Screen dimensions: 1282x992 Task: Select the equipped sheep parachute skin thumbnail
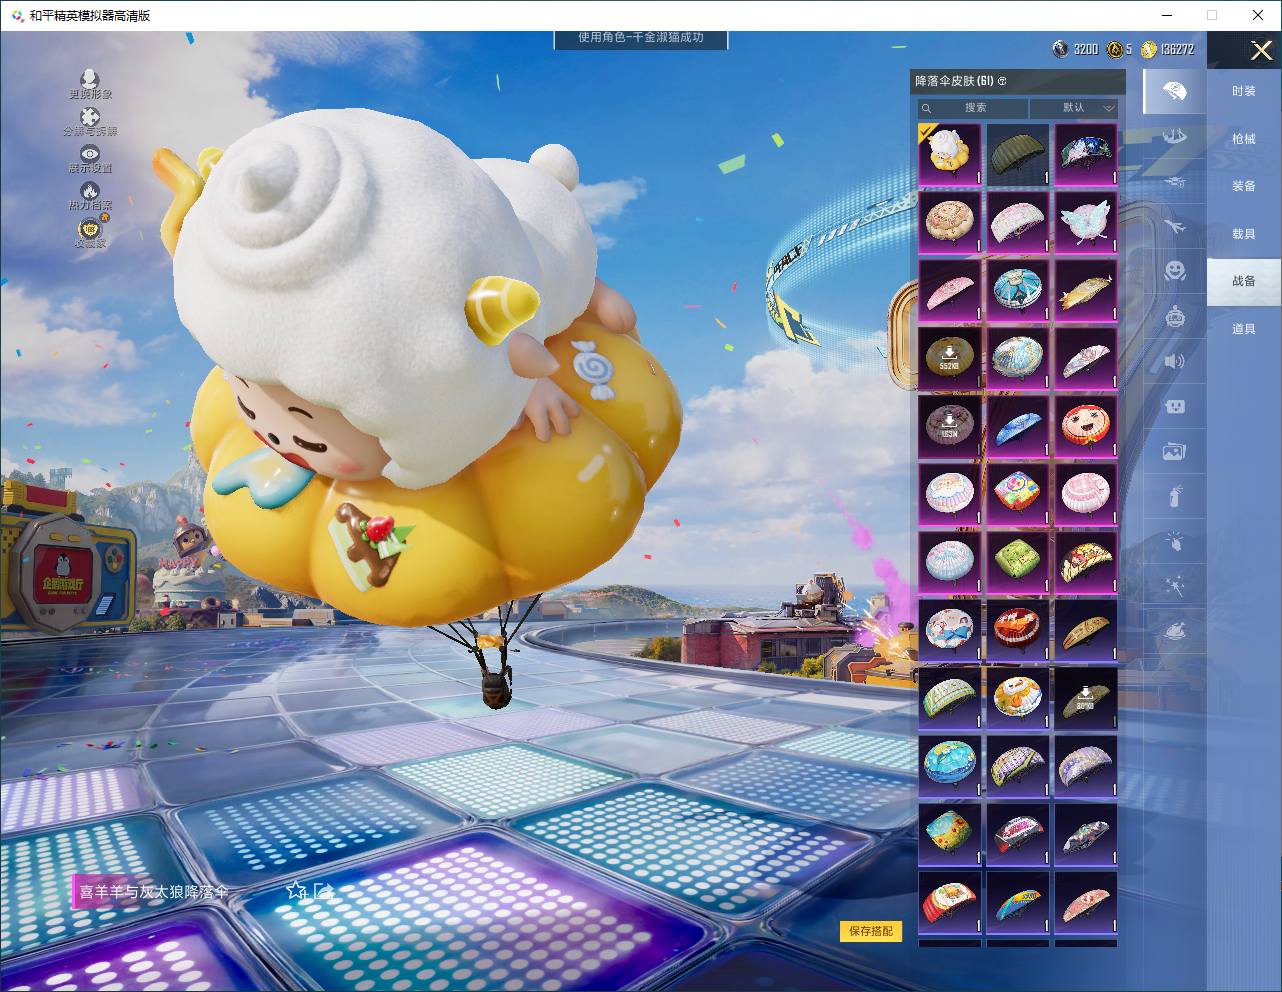pyautogui.click(x=950, y=154)
